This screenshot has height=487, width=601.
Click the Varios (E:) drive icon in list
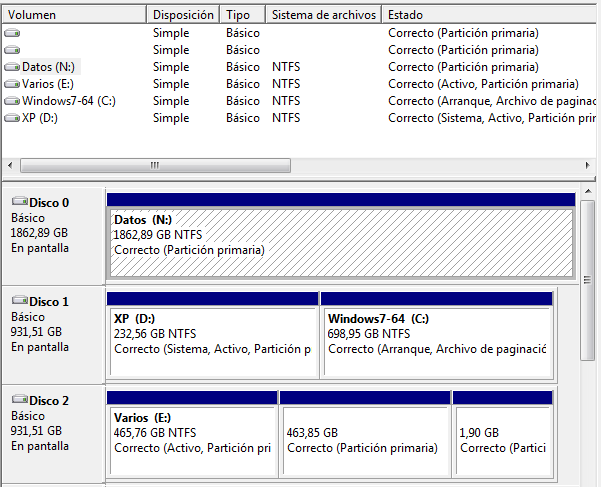tap(12, 84)
